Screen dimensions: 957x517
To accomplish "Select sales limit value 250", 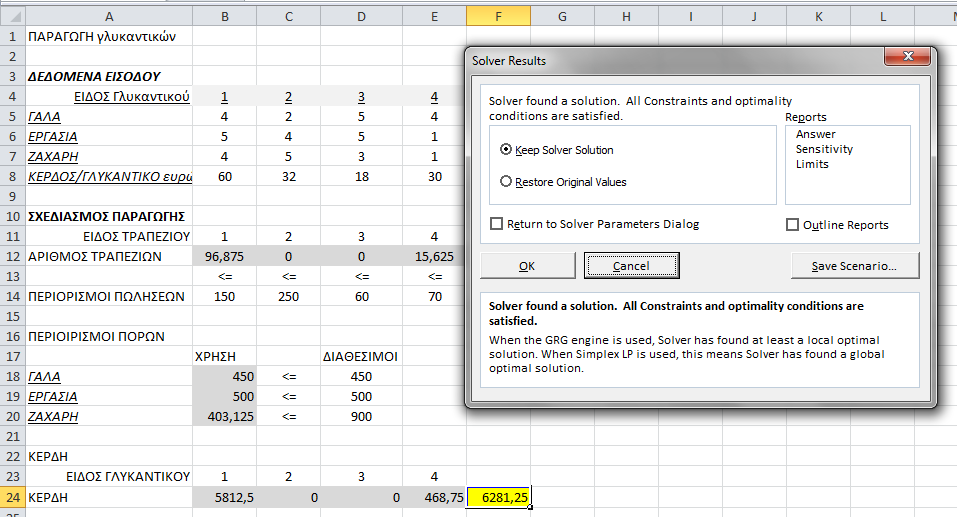I will tap(289, 297).
